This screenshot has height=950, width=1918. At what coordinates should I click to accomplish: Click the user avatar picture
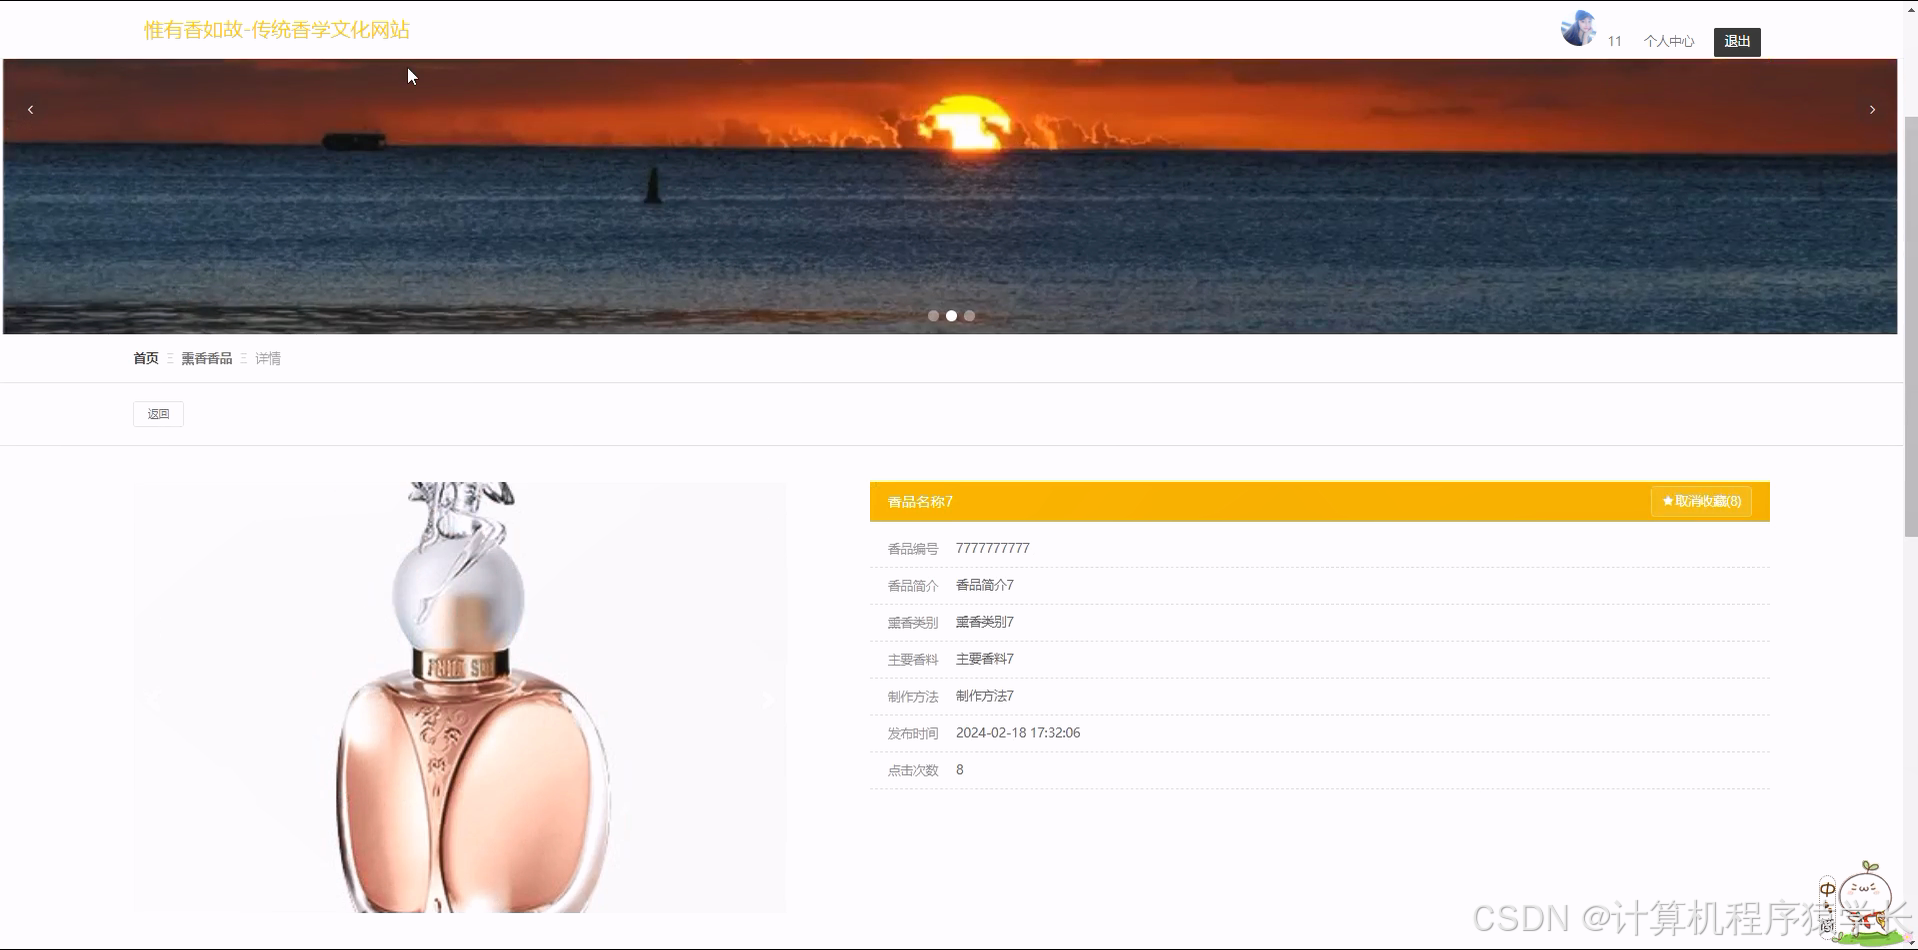point(1578,28)
